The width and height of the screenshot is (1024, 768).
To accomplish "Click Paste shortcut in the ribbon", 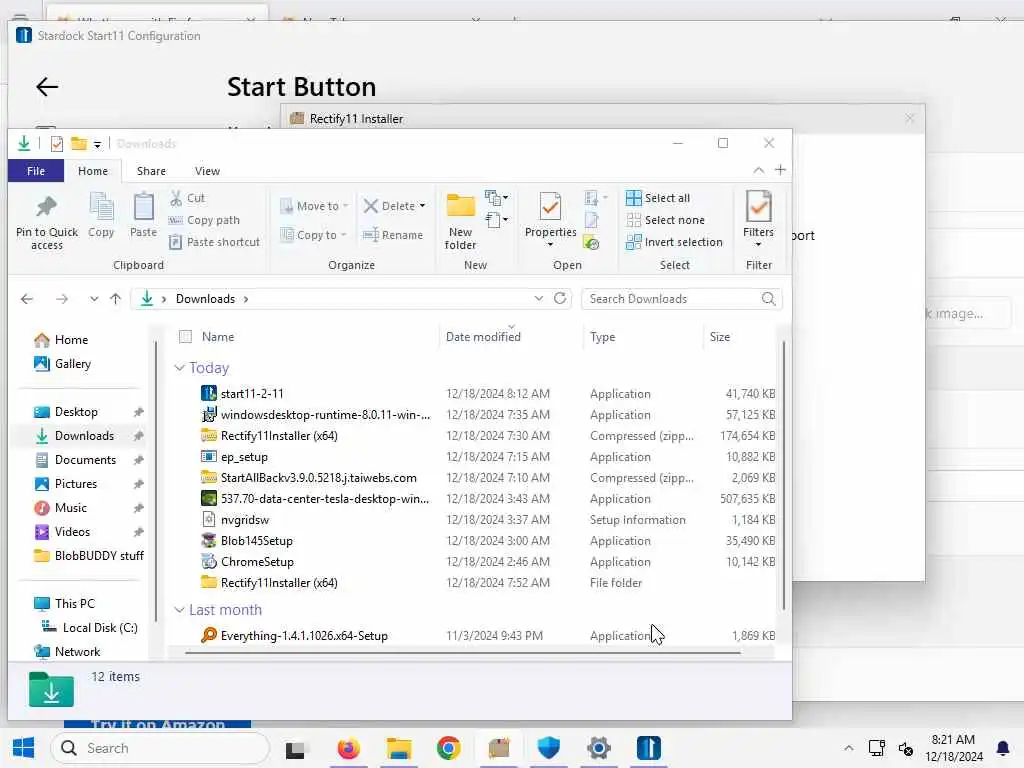I will (214, 242).
